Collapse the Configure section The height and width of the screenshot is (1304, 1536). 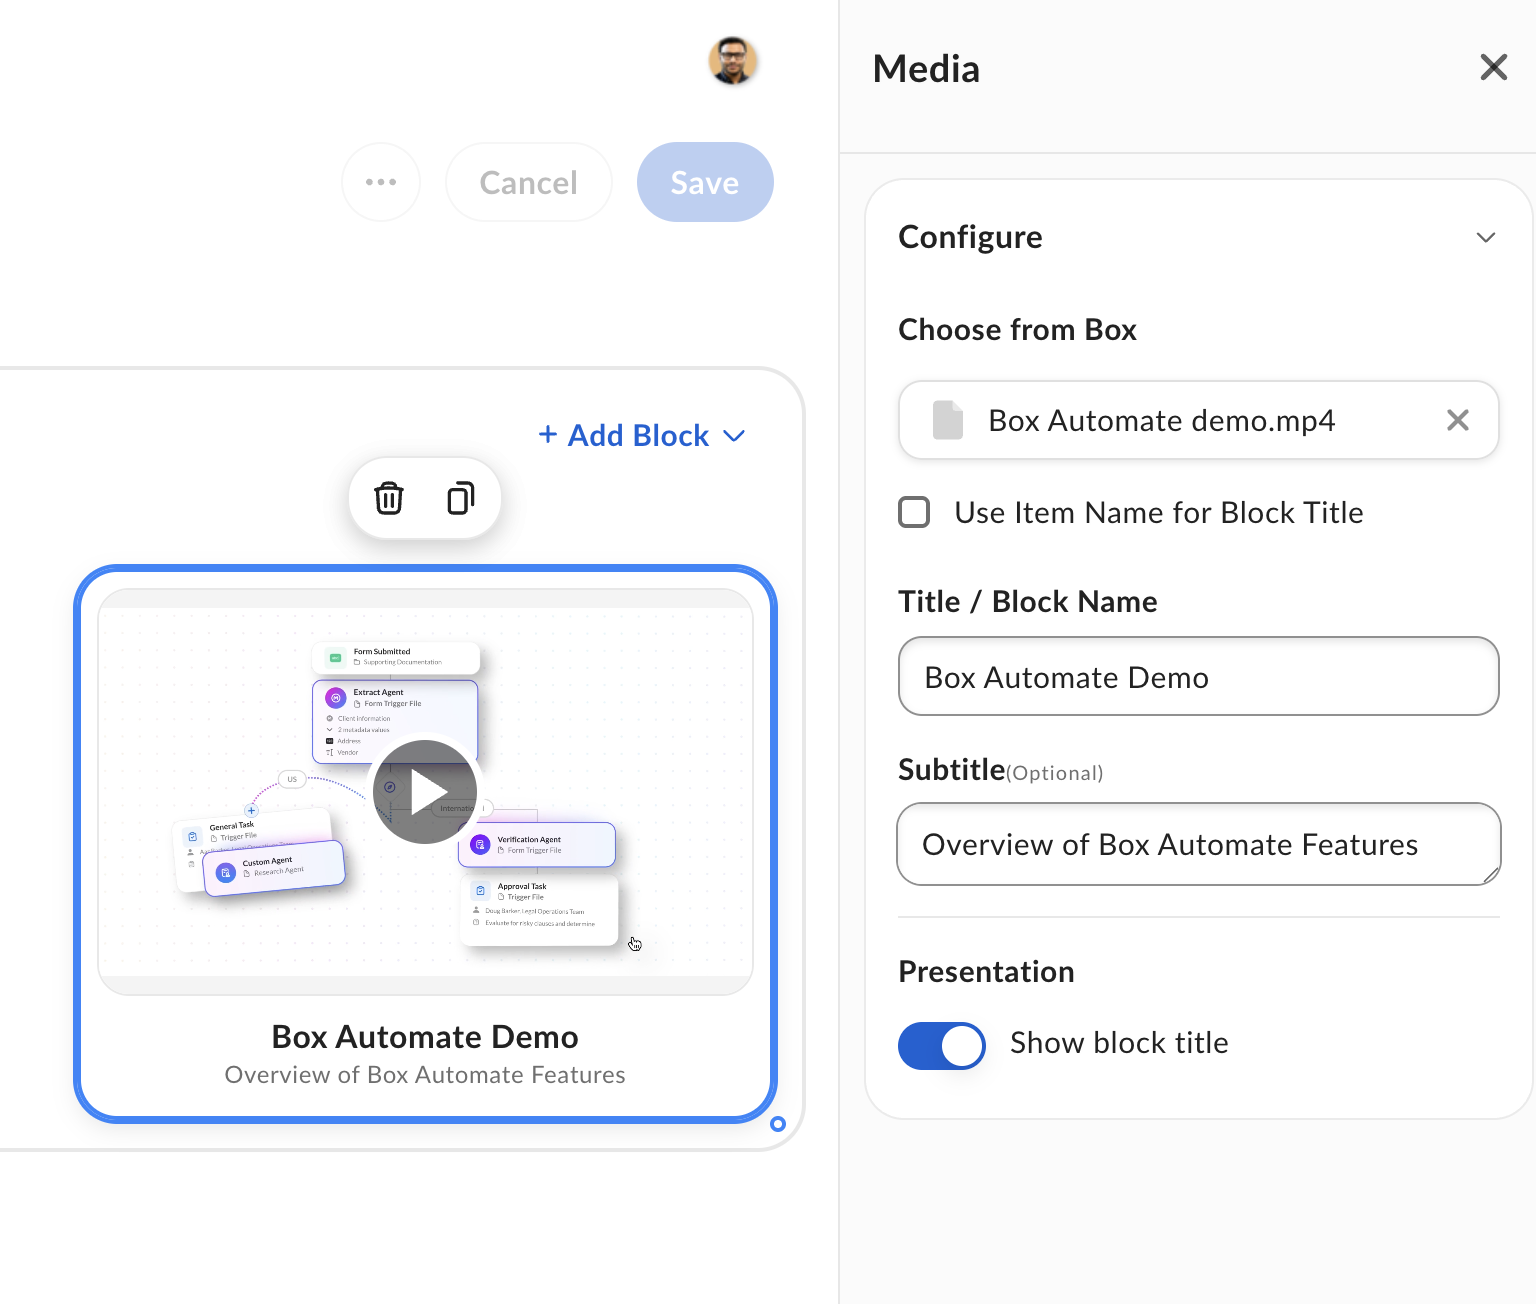tap(1486, 237)
